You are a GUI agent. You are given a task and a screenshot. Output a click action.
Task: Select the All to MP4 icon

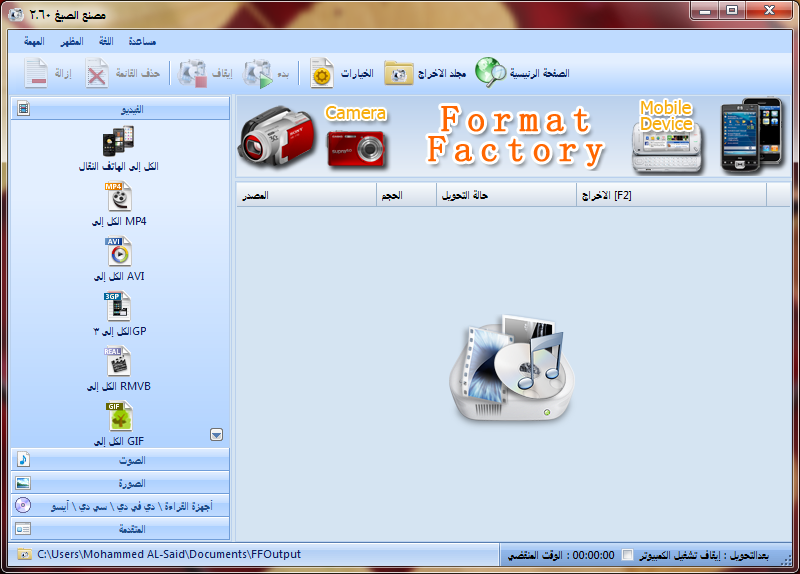[119, 196]
